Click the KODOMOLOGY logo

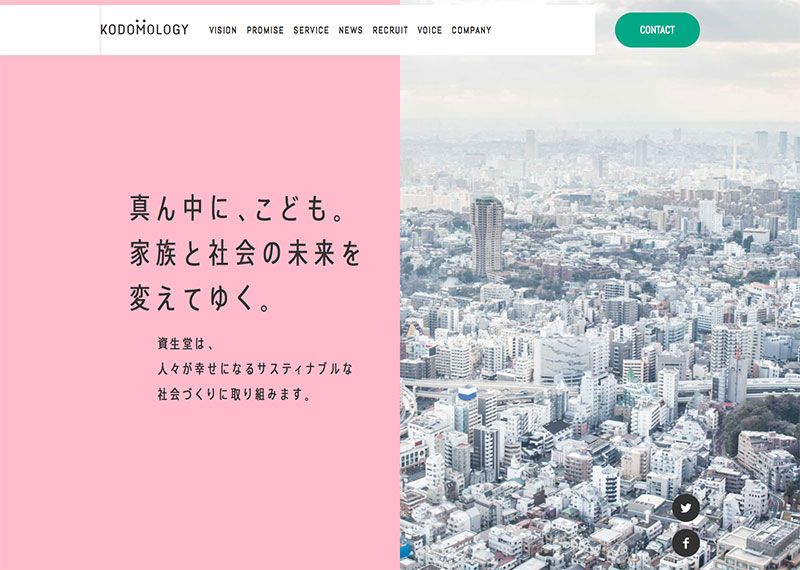coord(144,29)
